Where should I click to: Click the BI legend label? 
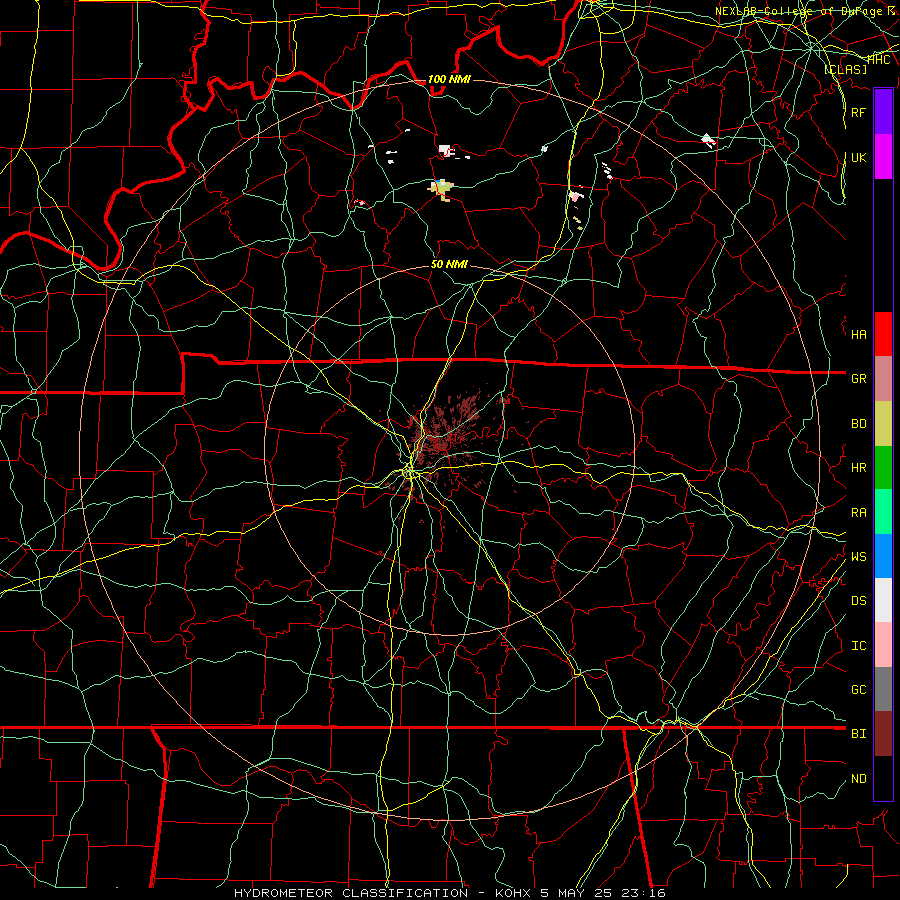click(x=858, y=734)
